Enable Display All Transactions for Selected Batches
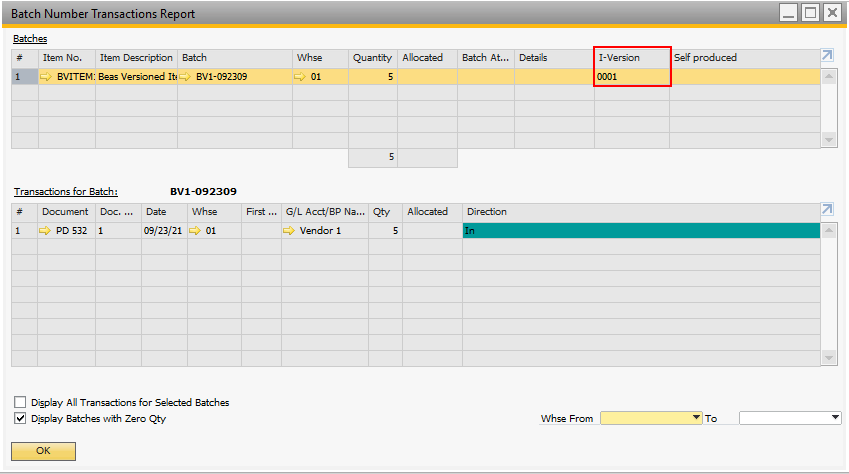849x474 pixels. [x=21, y=402]
